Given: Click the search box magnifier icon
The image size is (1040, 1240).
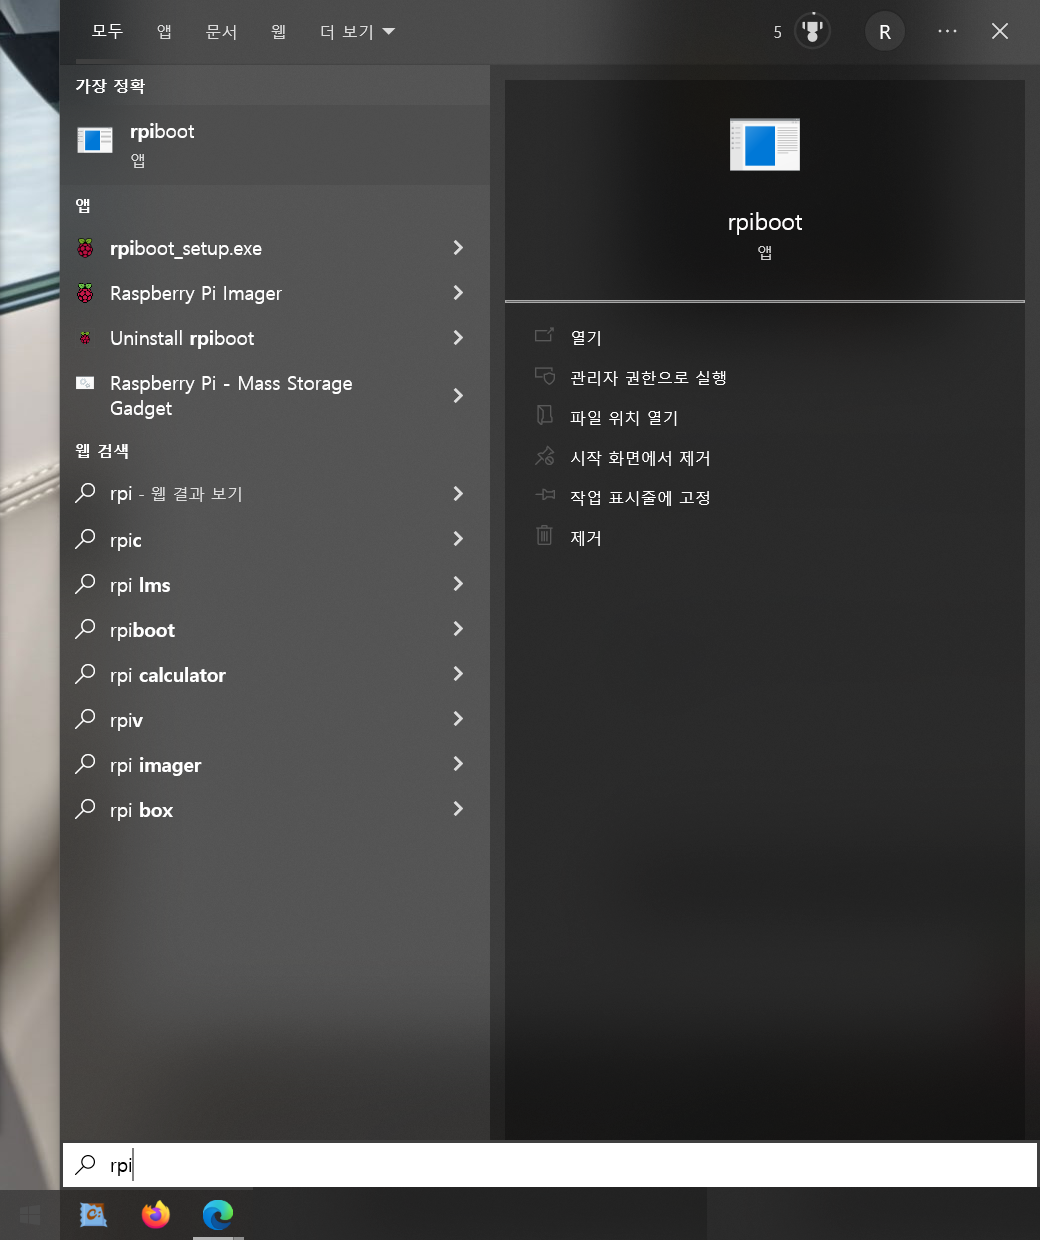Looking at the screenshot, I should tap(86, 1164).
